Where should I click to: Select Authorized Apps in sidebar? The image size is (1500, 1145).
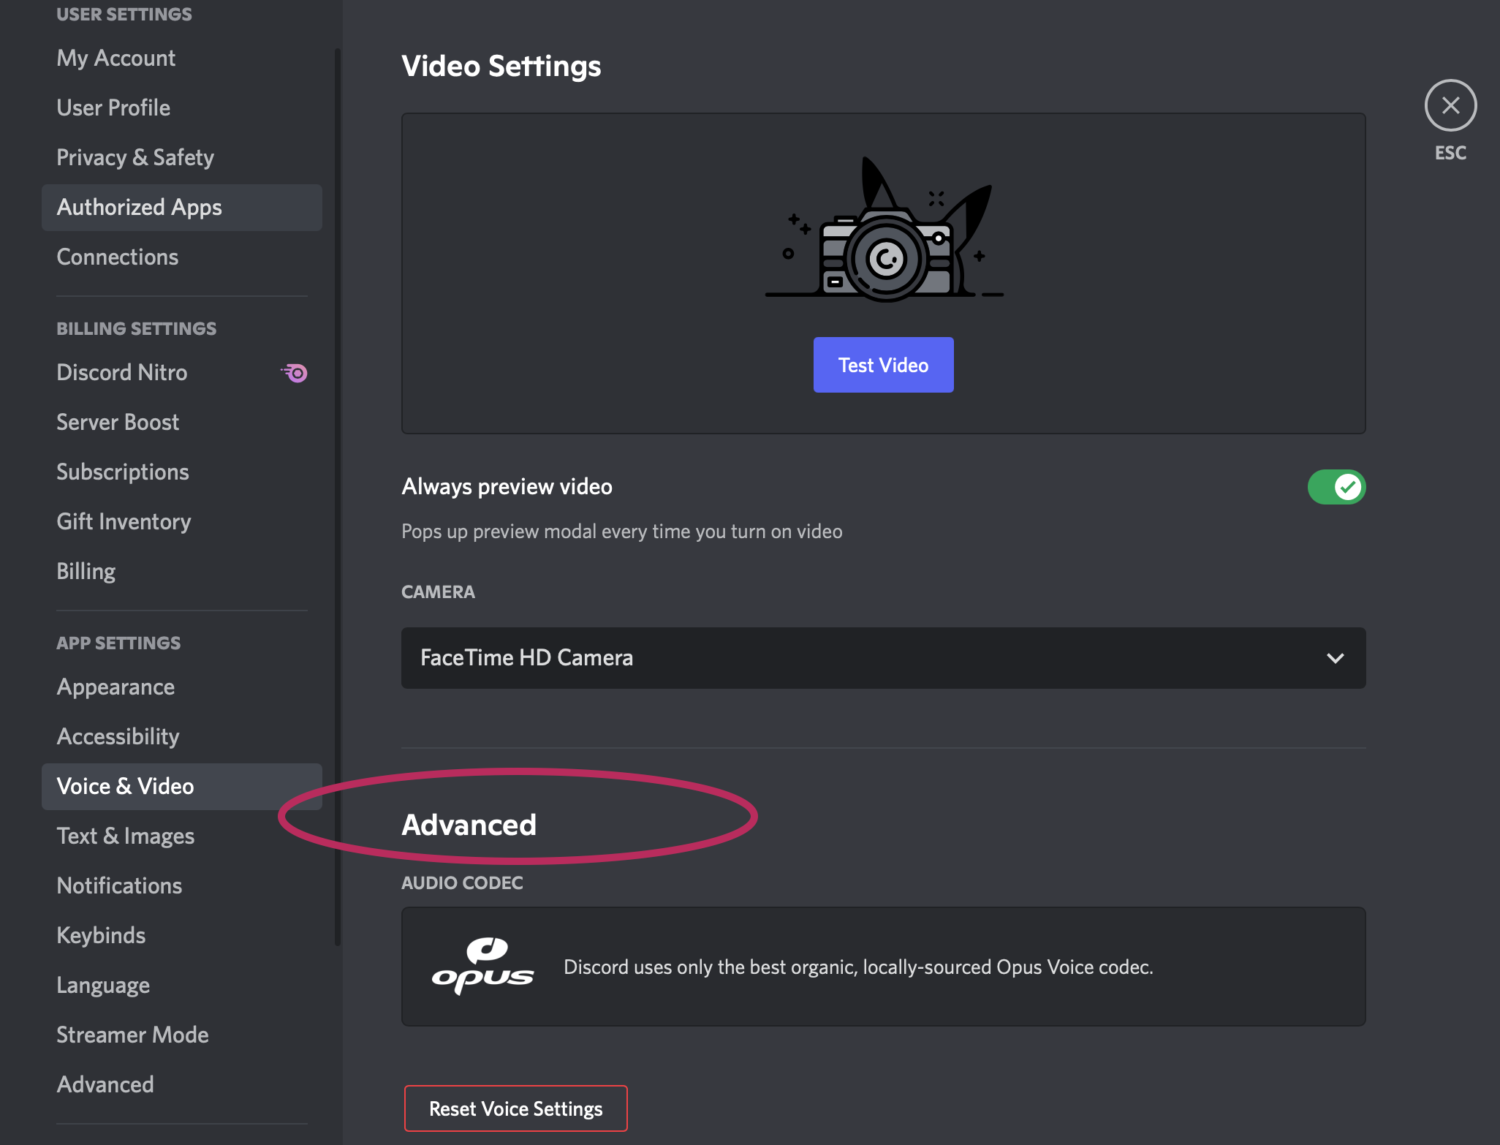coord(182,207)
